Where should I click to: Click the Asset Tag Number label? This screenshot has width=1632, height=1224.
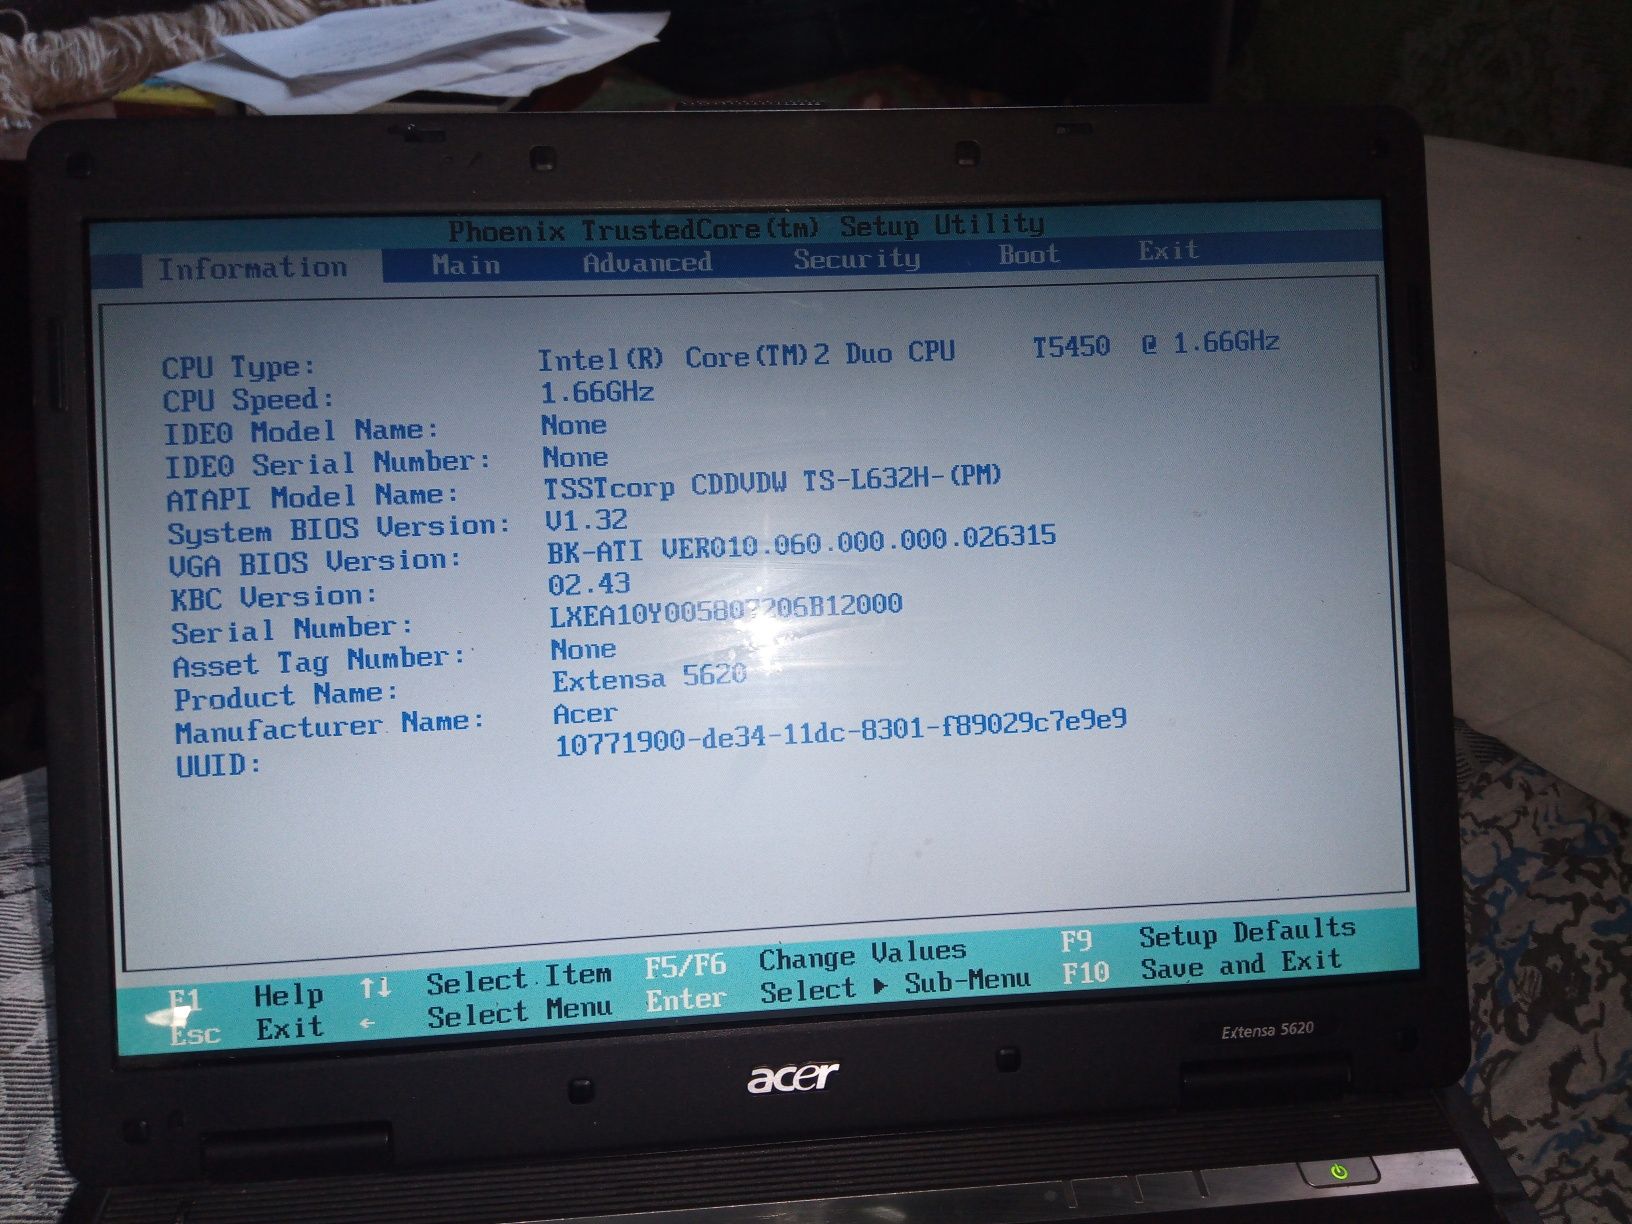pos(319,662)
